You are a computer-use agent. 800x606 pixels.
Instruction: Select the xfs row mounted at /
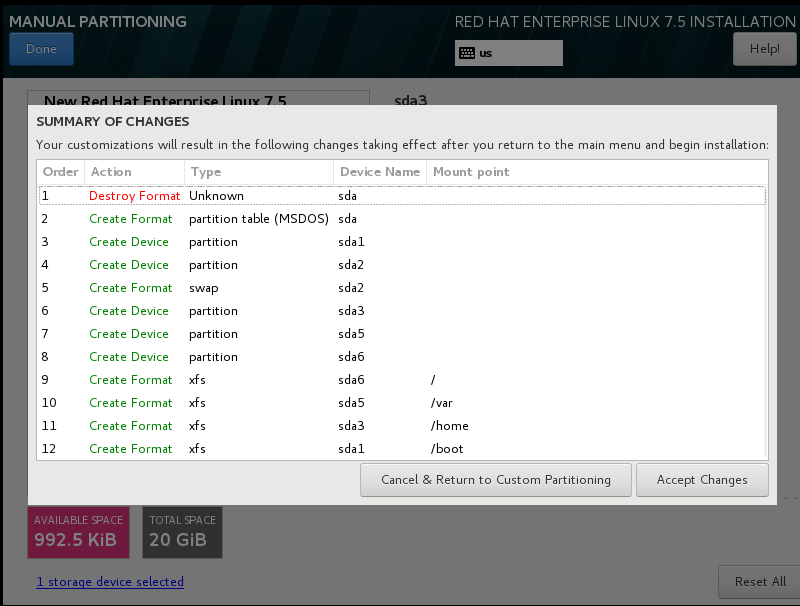(x=403, y=380)
